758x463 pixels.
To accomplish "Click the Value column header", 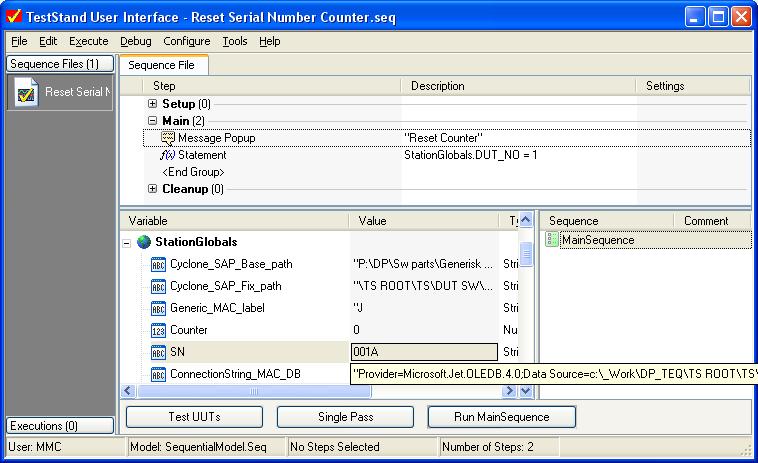I will point(423,221).
